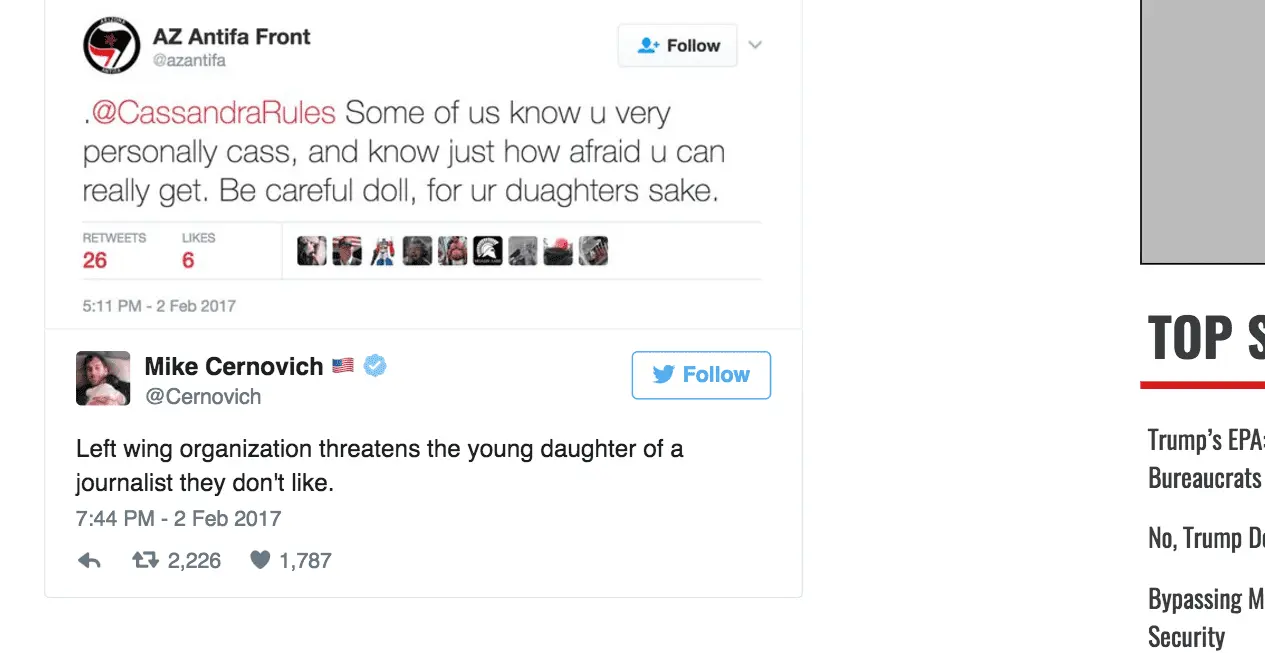Click Mike Cernovich's profile photo
The image size is (1265, 653).
tap(103, 378)
